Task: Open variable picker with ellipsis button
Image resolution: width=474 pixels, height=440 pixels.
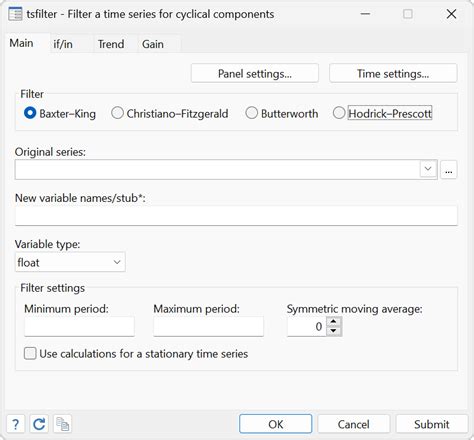Action: point(449,170)
